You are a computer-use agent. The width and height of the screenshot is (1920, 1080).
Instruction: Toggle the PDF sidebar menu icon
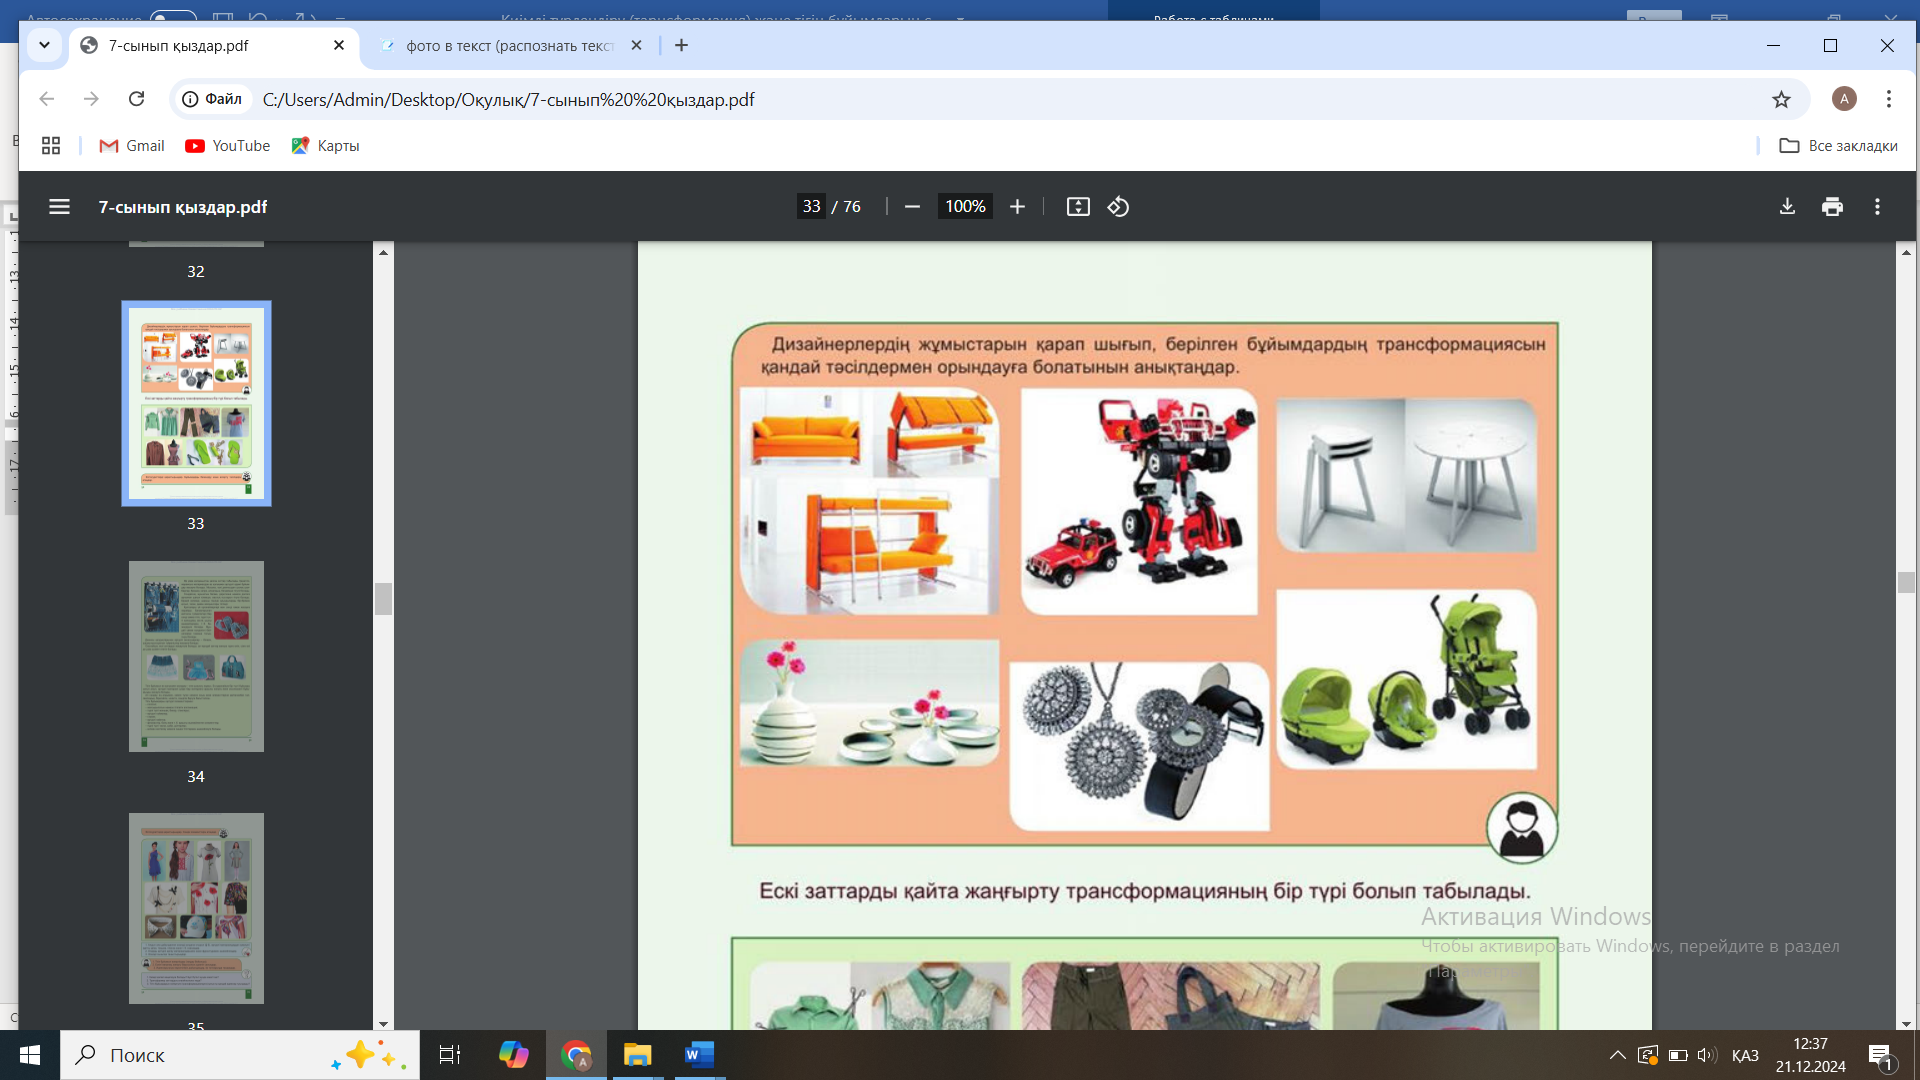(59, 207)
